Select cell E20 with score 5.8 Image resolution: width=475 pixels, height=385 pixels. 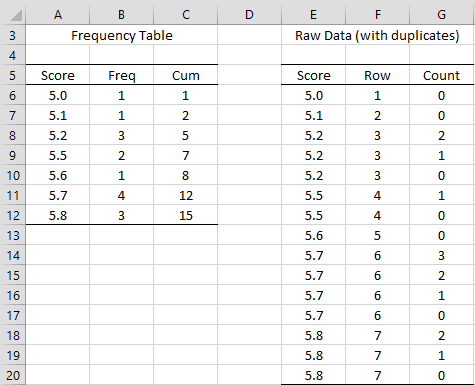[x=313, y=375]
